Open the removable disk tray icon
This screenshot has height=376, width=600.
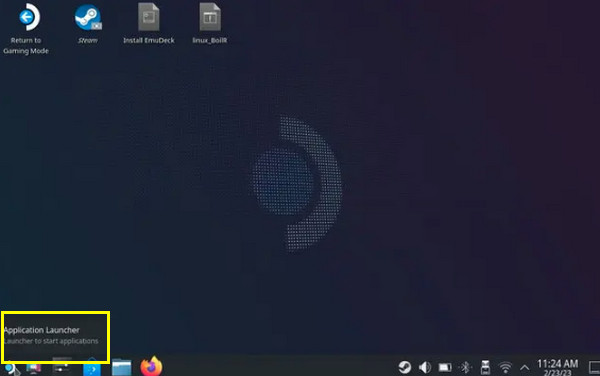point(485,367)
